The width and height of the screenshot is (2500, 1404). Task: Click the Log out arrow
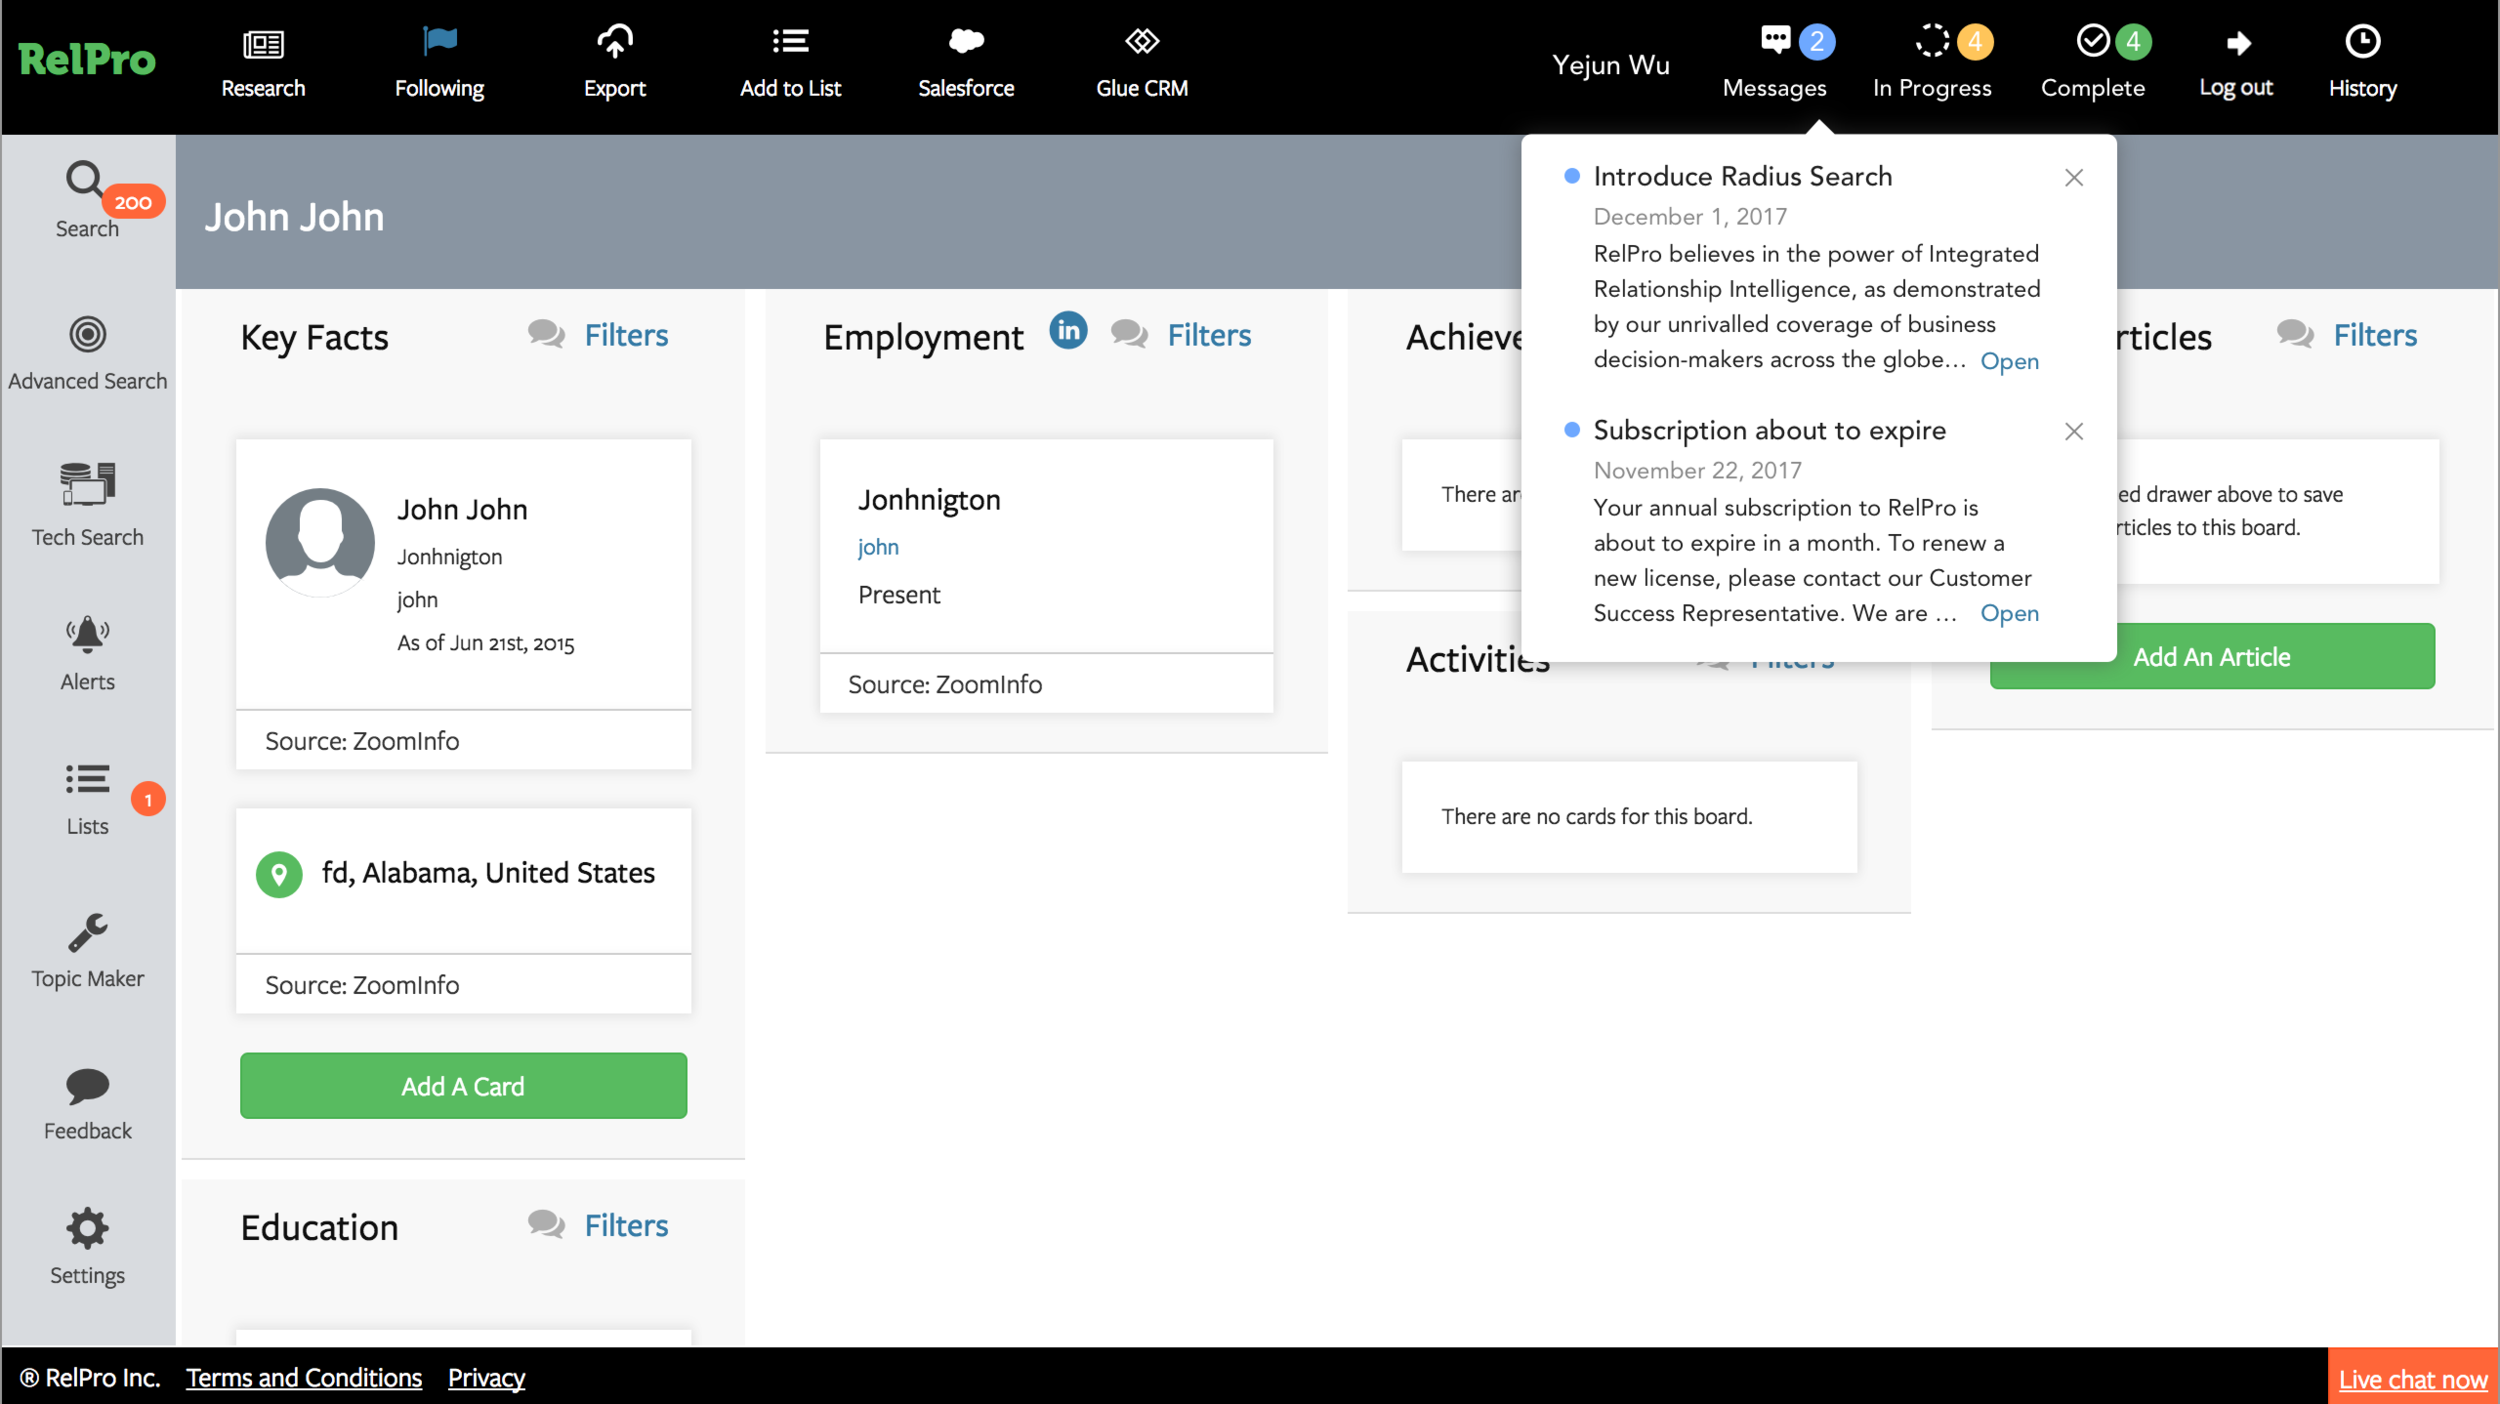click(2238, 43)
